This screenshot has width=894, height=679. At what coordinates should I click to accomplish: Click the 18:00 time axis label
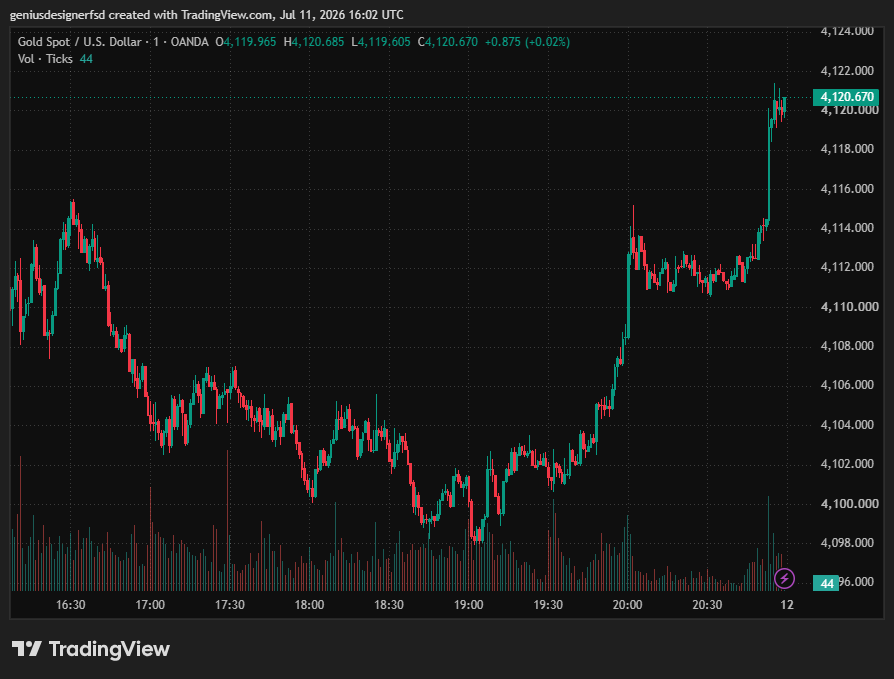click(309, 605)
